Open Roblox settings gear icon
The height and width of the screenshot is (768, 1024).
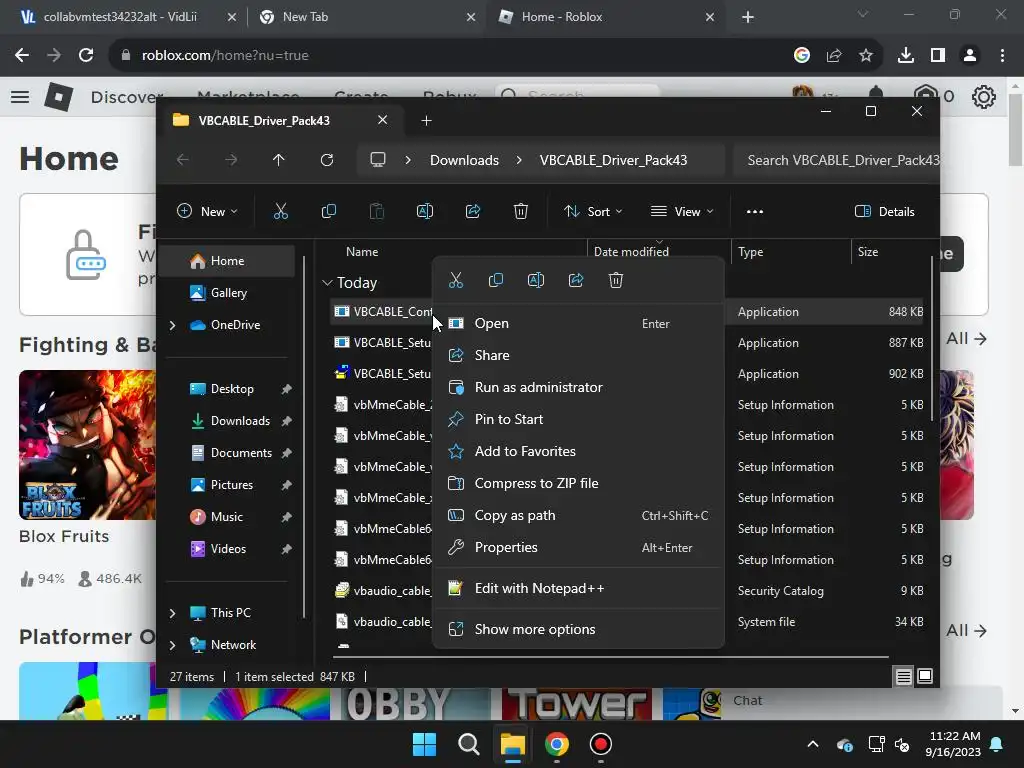[x=984, y=97]
